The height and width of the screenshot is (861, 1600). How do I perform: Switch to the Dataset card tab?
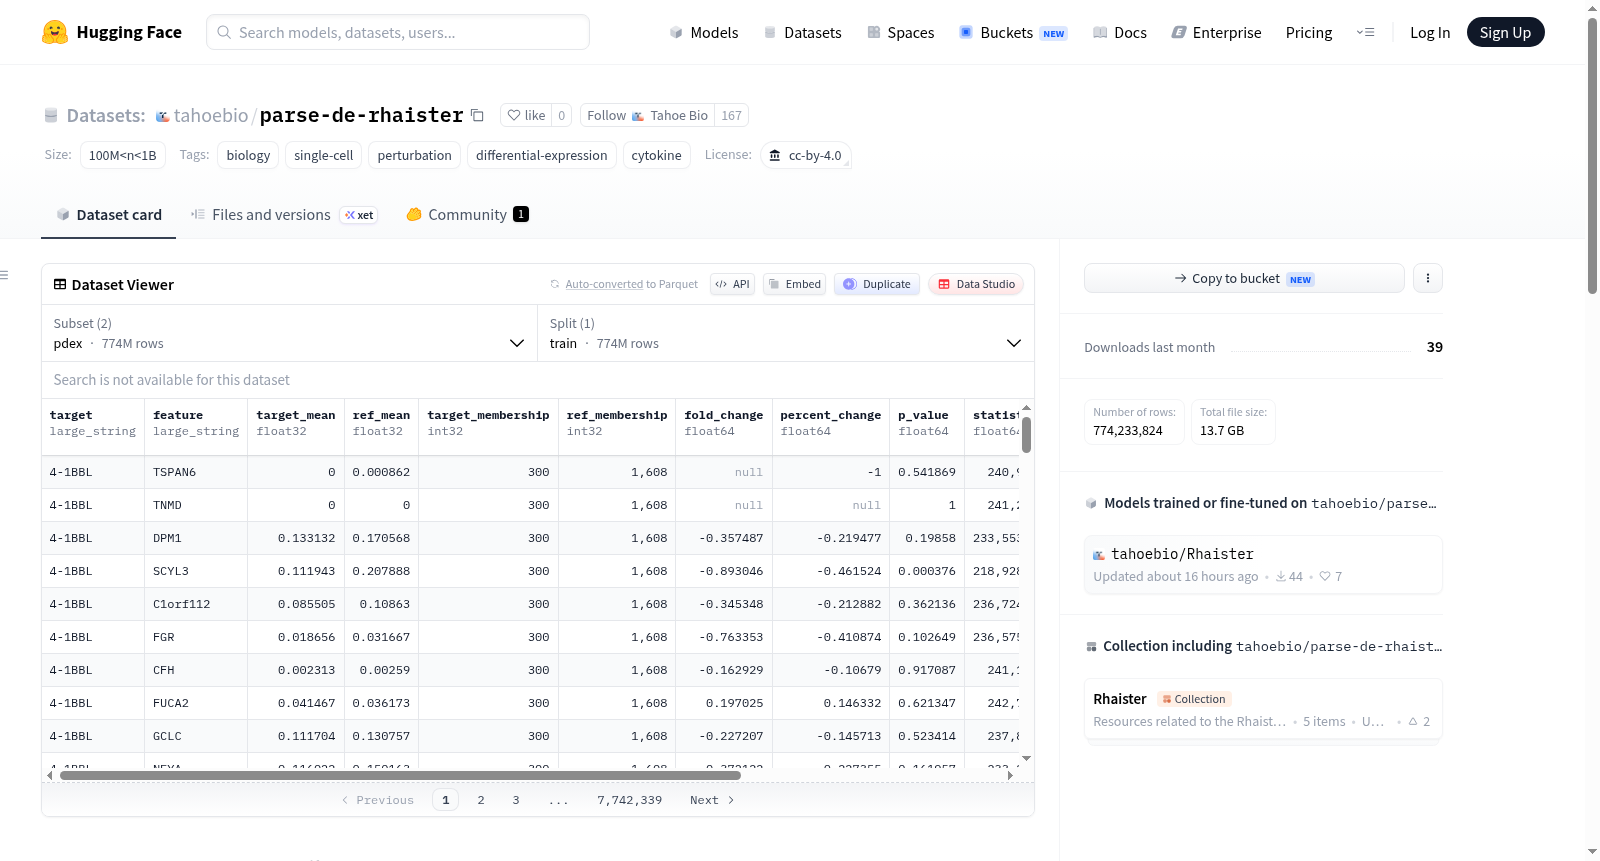point(109,215)
